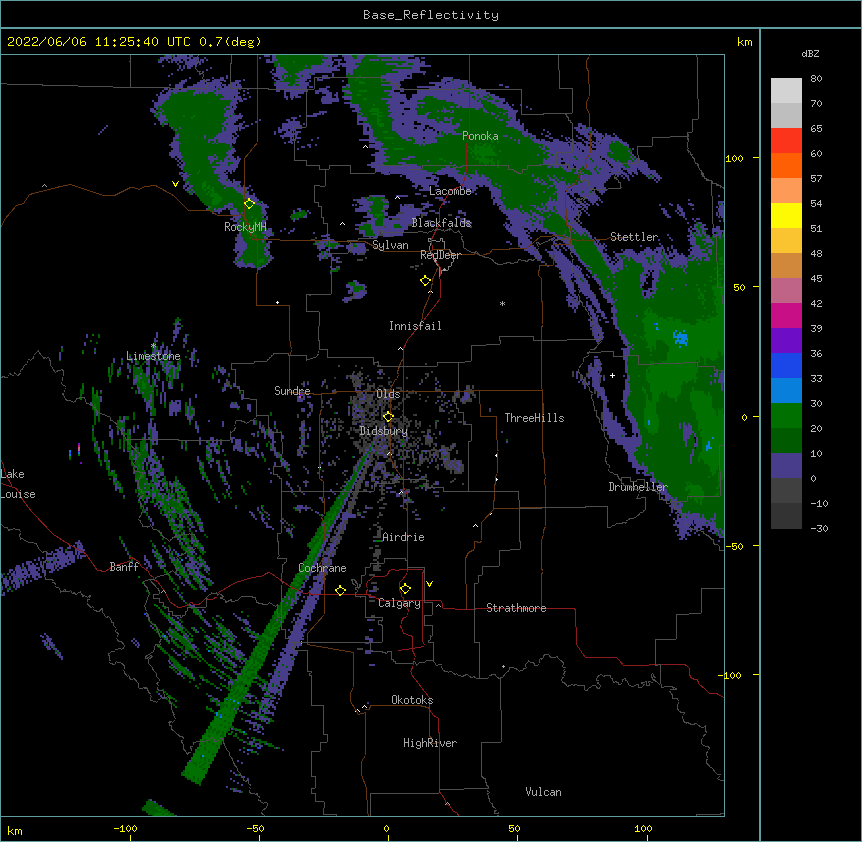
Task: Click the white cross west of Drumheller echo
Action: point(612,375)
